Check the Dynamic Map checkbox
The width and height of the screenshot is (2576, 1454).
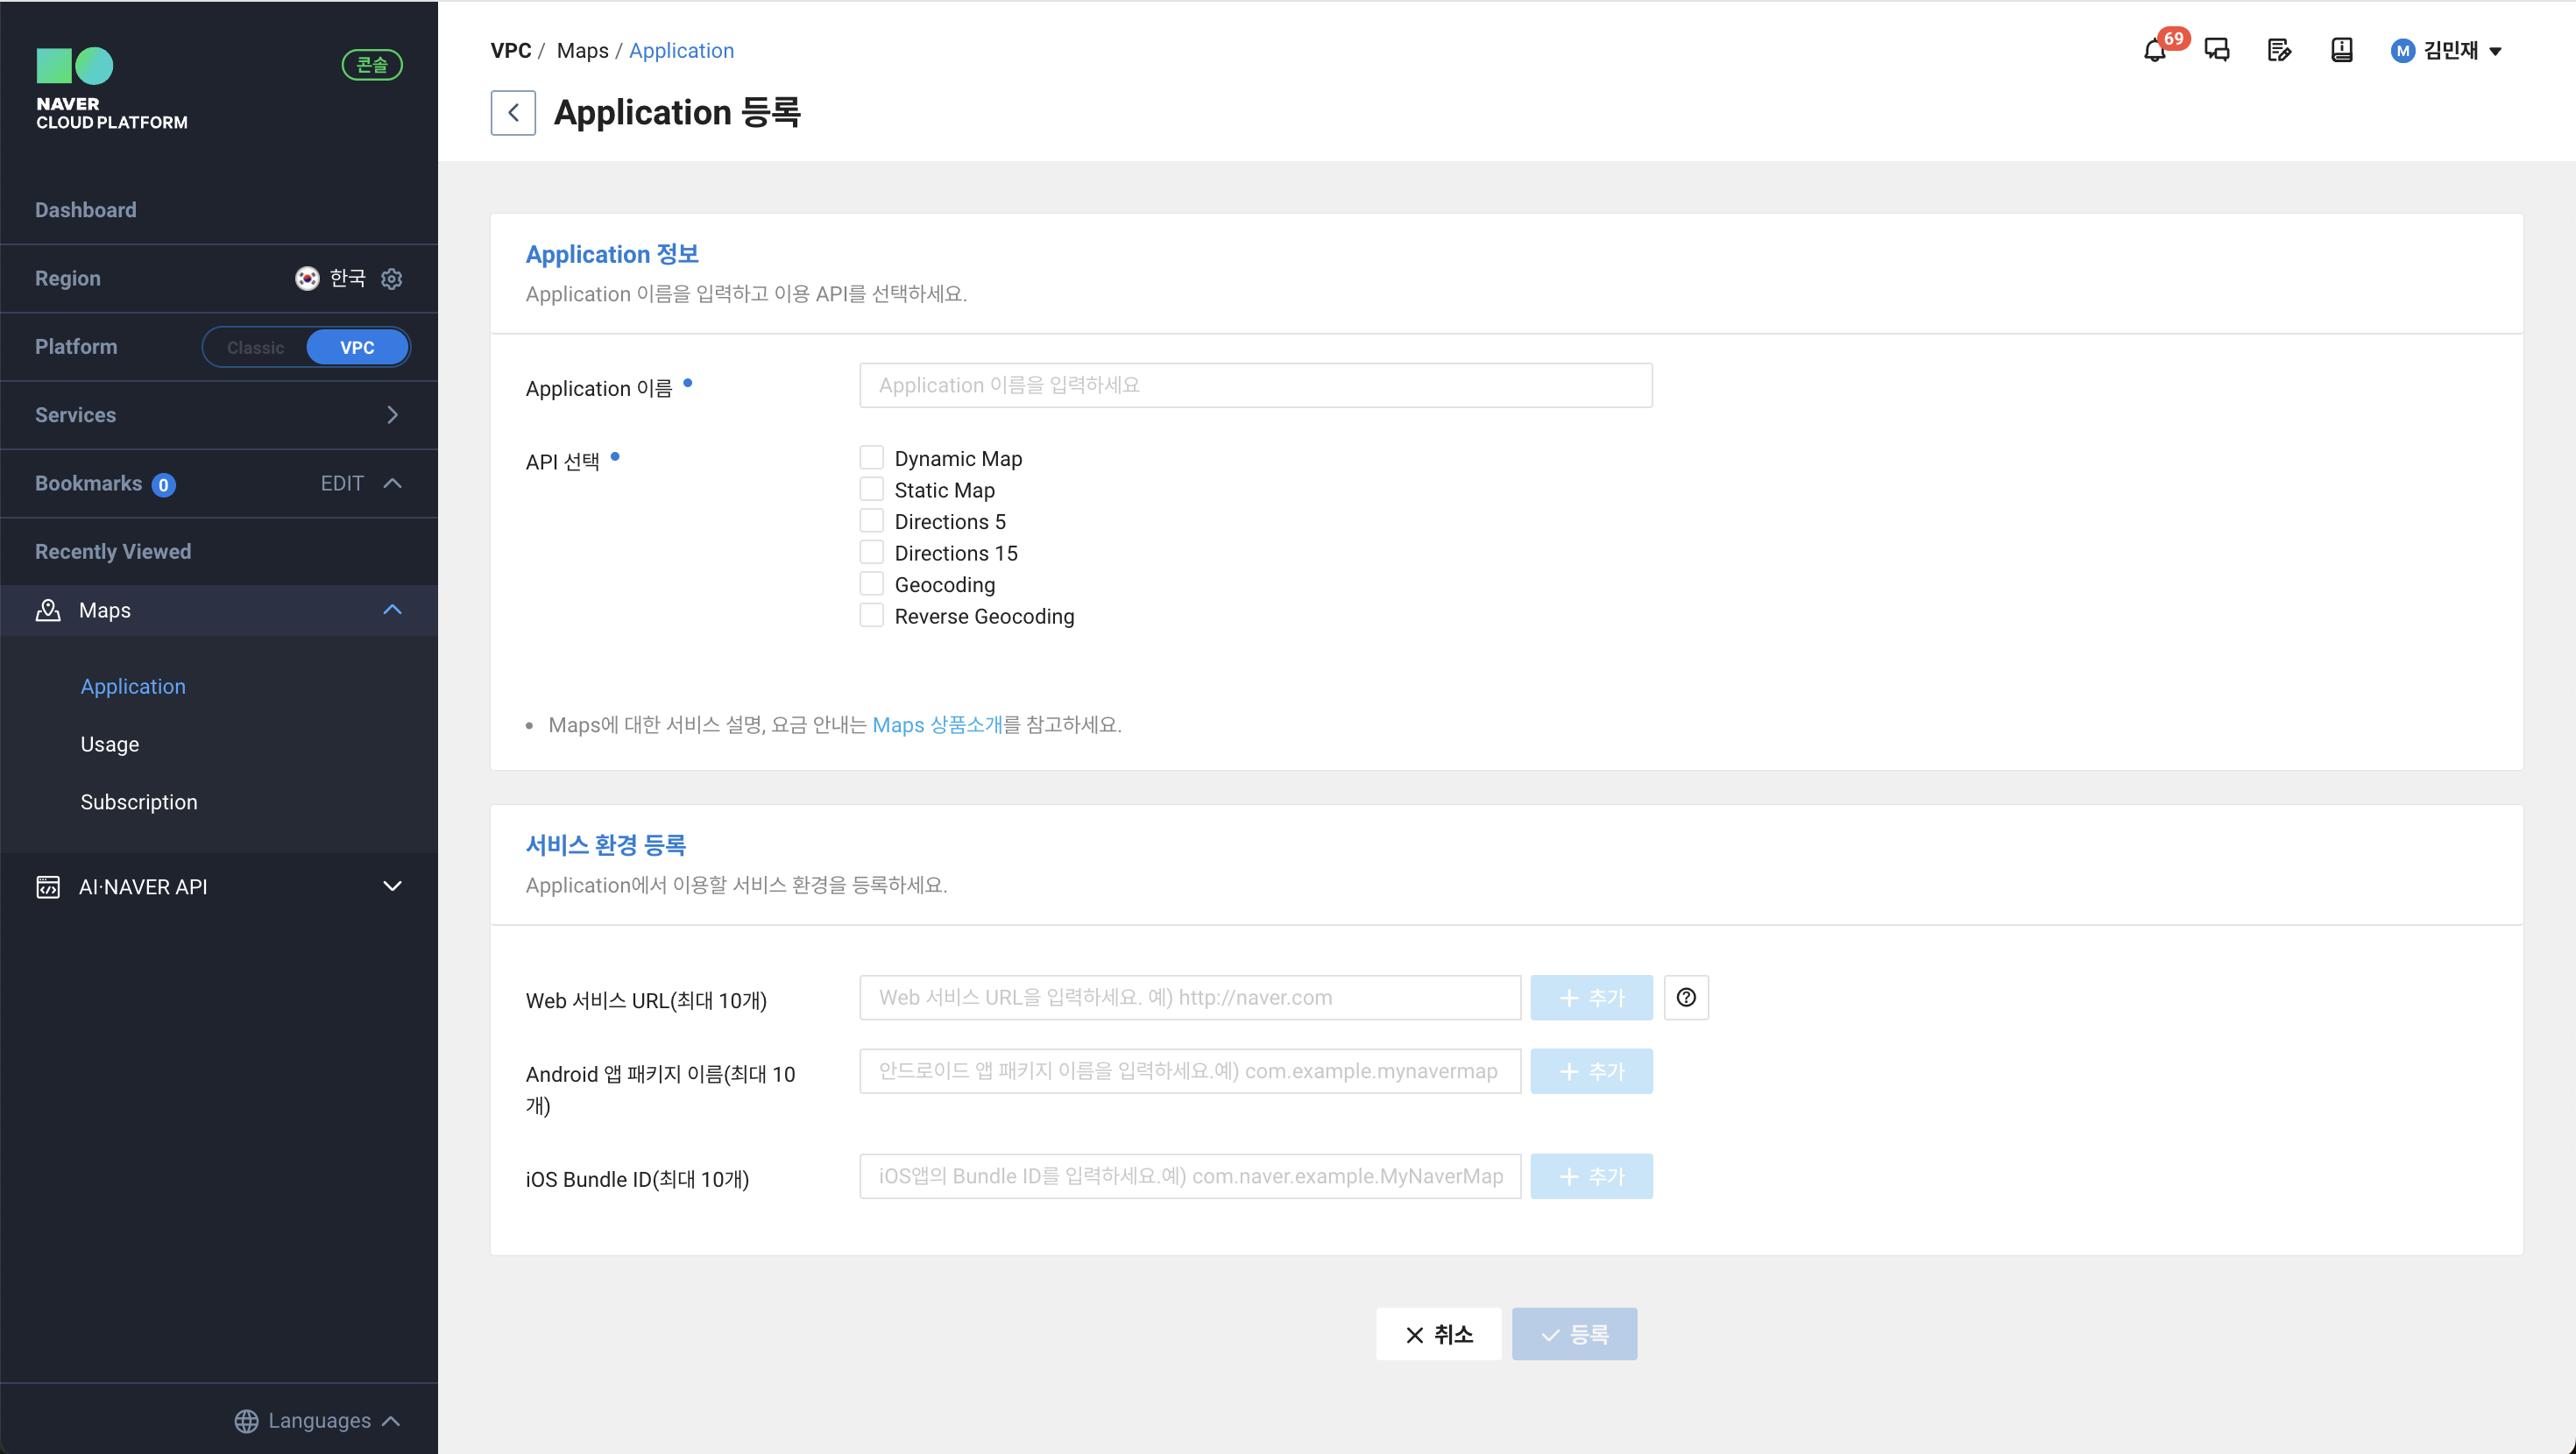click(871, 458)
